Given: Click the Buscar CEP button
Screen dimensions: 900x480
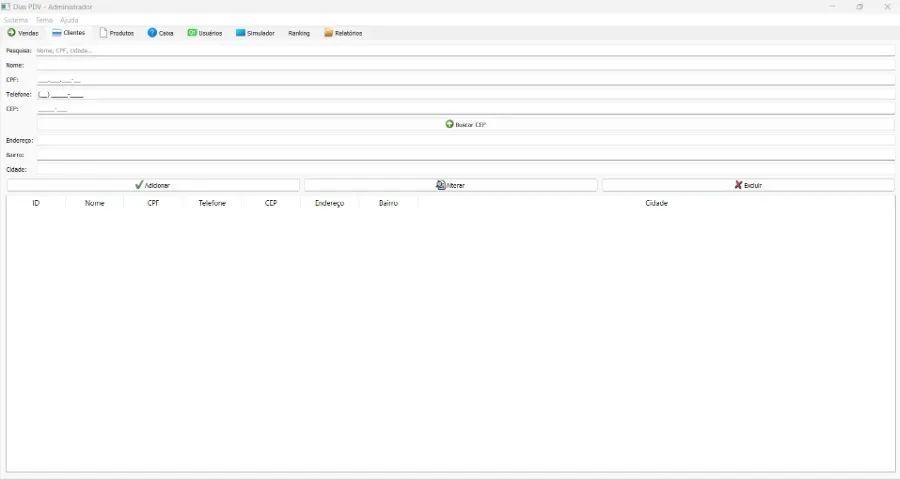Looking at the screenshot, I should (x=465, y=124).
